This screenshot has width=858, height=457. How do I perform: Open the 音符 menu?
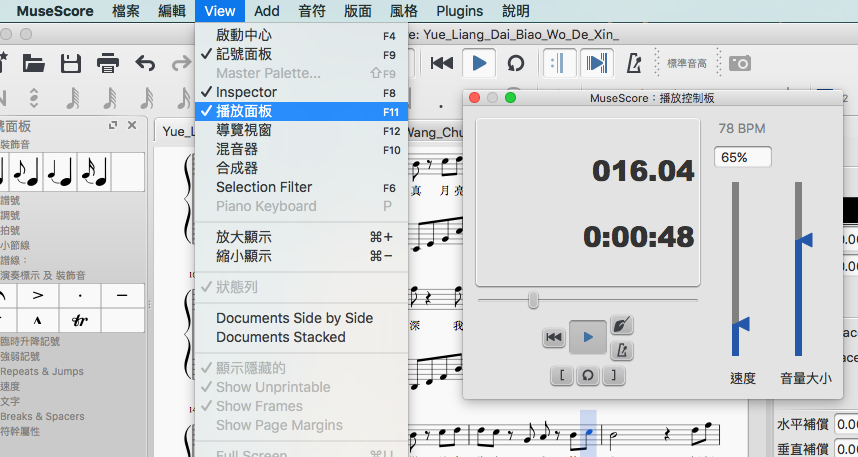pos(312,11)
